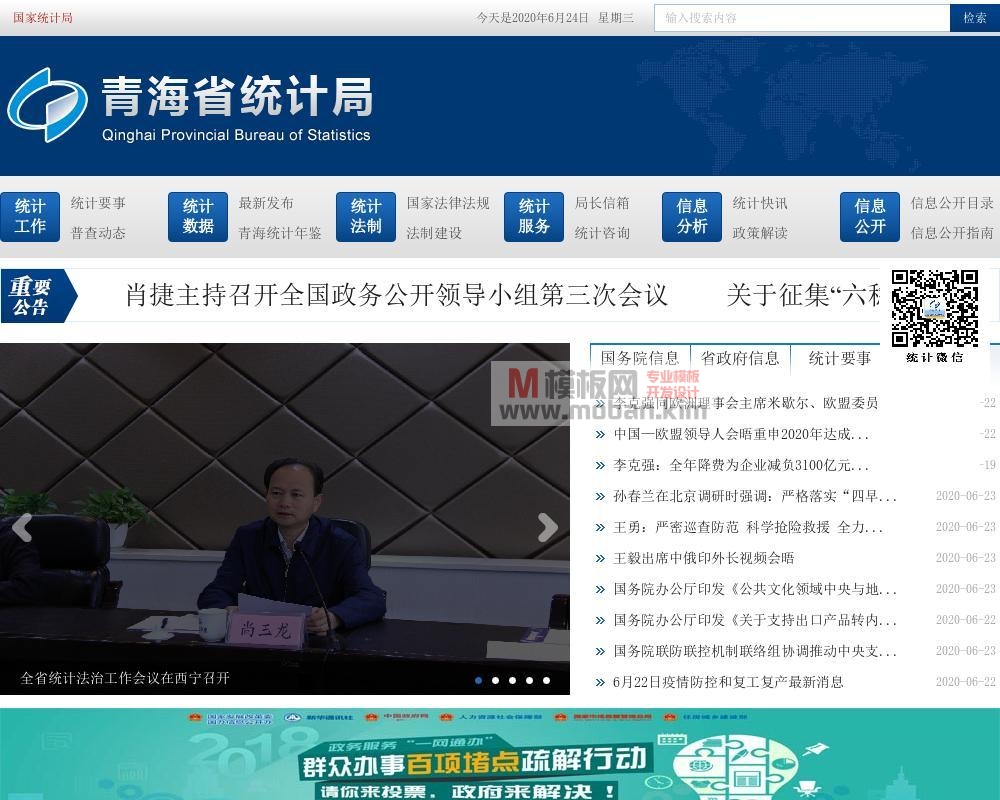Open news 王毅出席中俄印外长视频会晤

(x=703, y=558)
